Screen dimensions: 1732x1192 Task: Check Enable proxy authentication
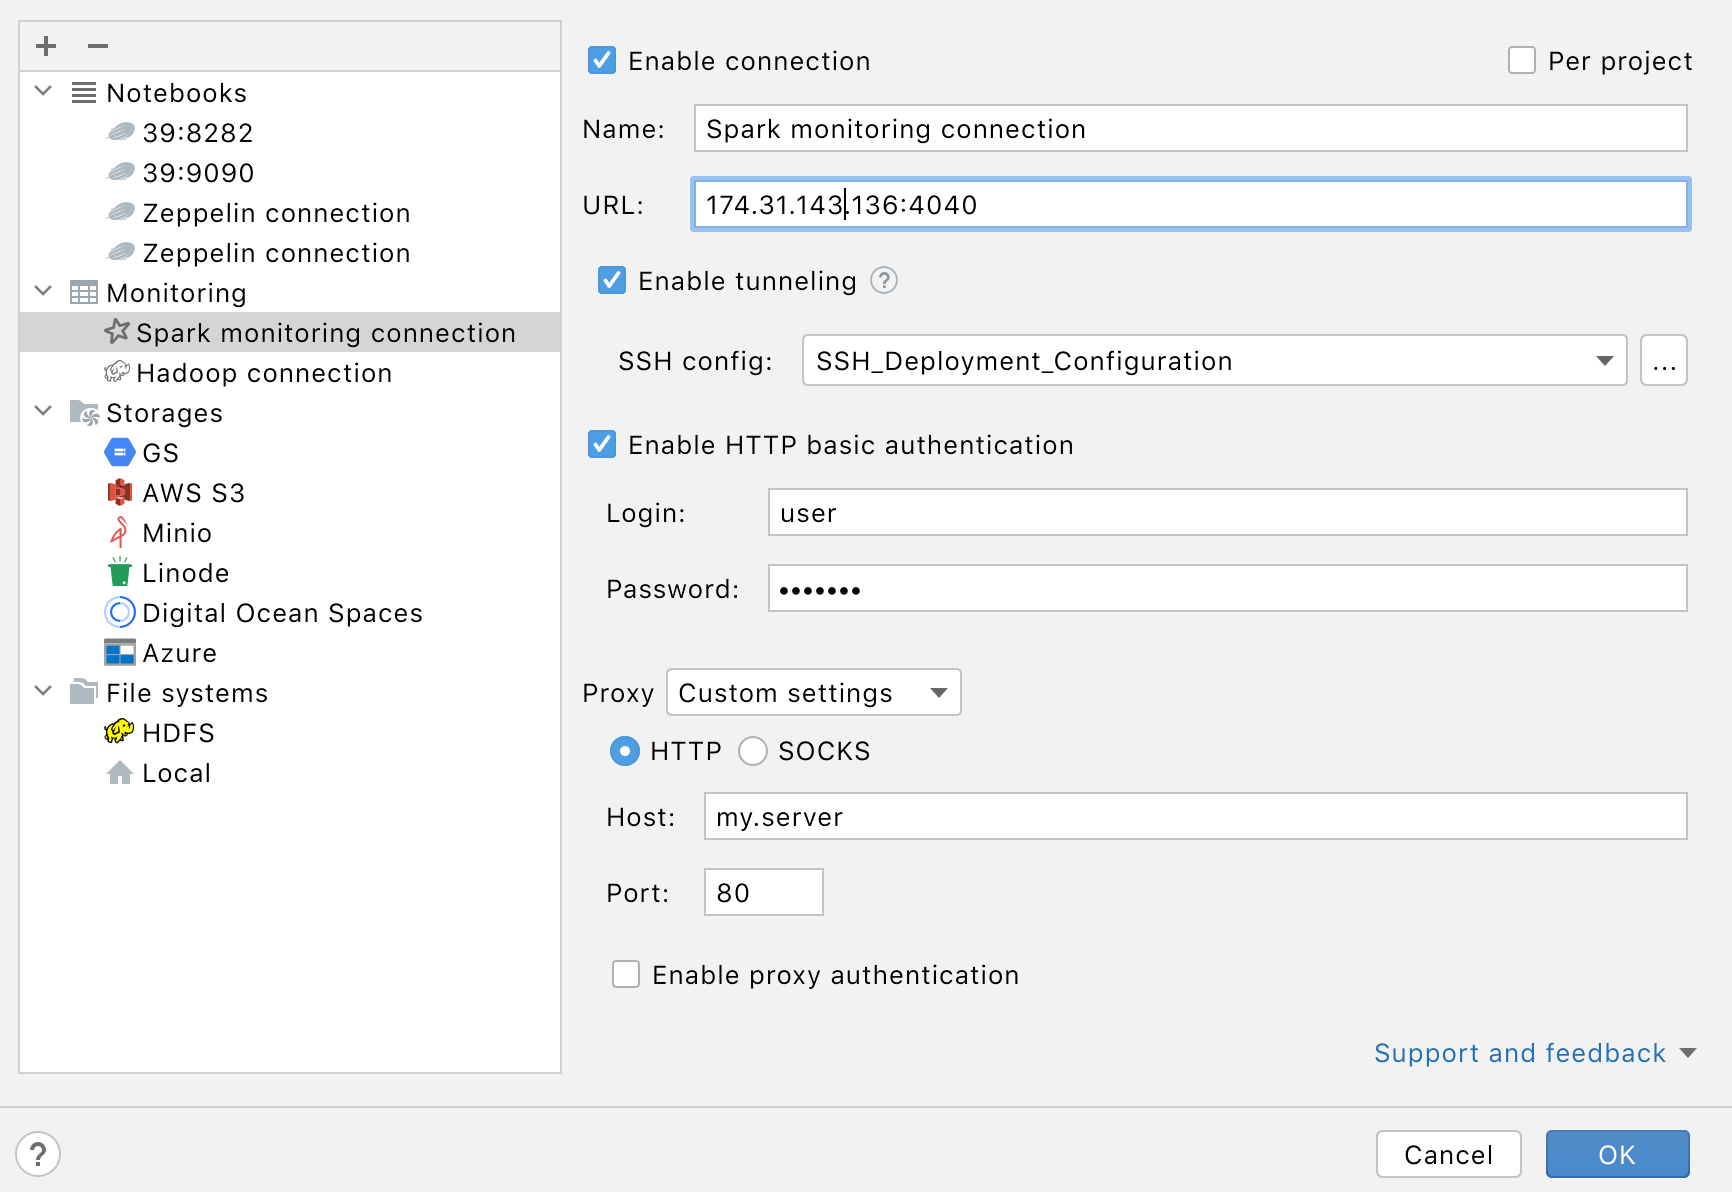tap(625, 974)
